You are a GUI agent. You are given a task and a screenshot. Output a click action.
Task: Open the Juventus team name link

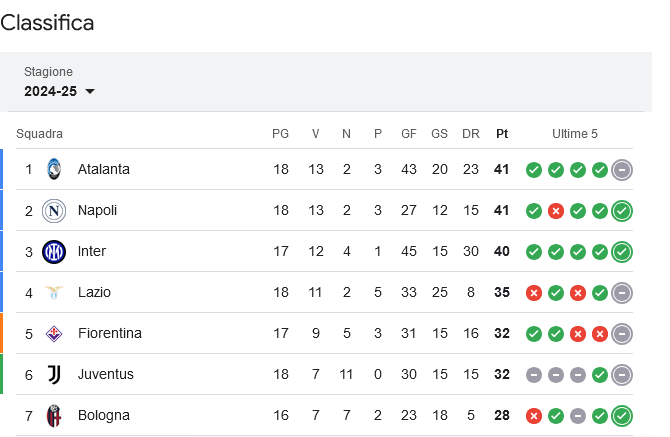tap(106, 375)
